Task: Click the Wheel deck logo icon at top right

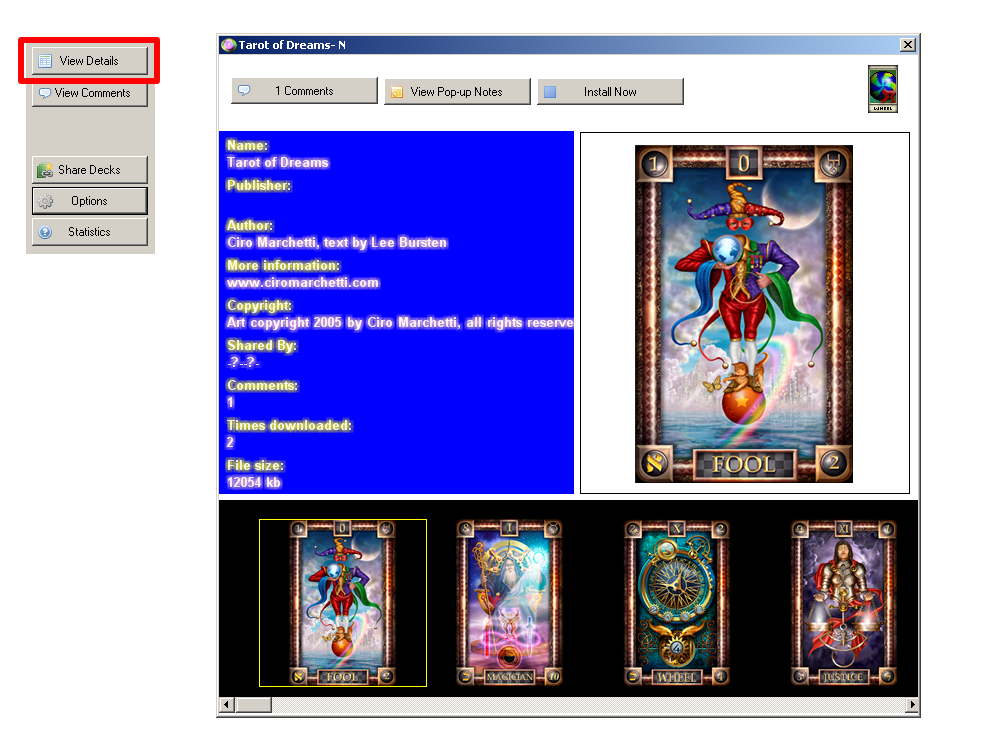Action: coord(883,89)
